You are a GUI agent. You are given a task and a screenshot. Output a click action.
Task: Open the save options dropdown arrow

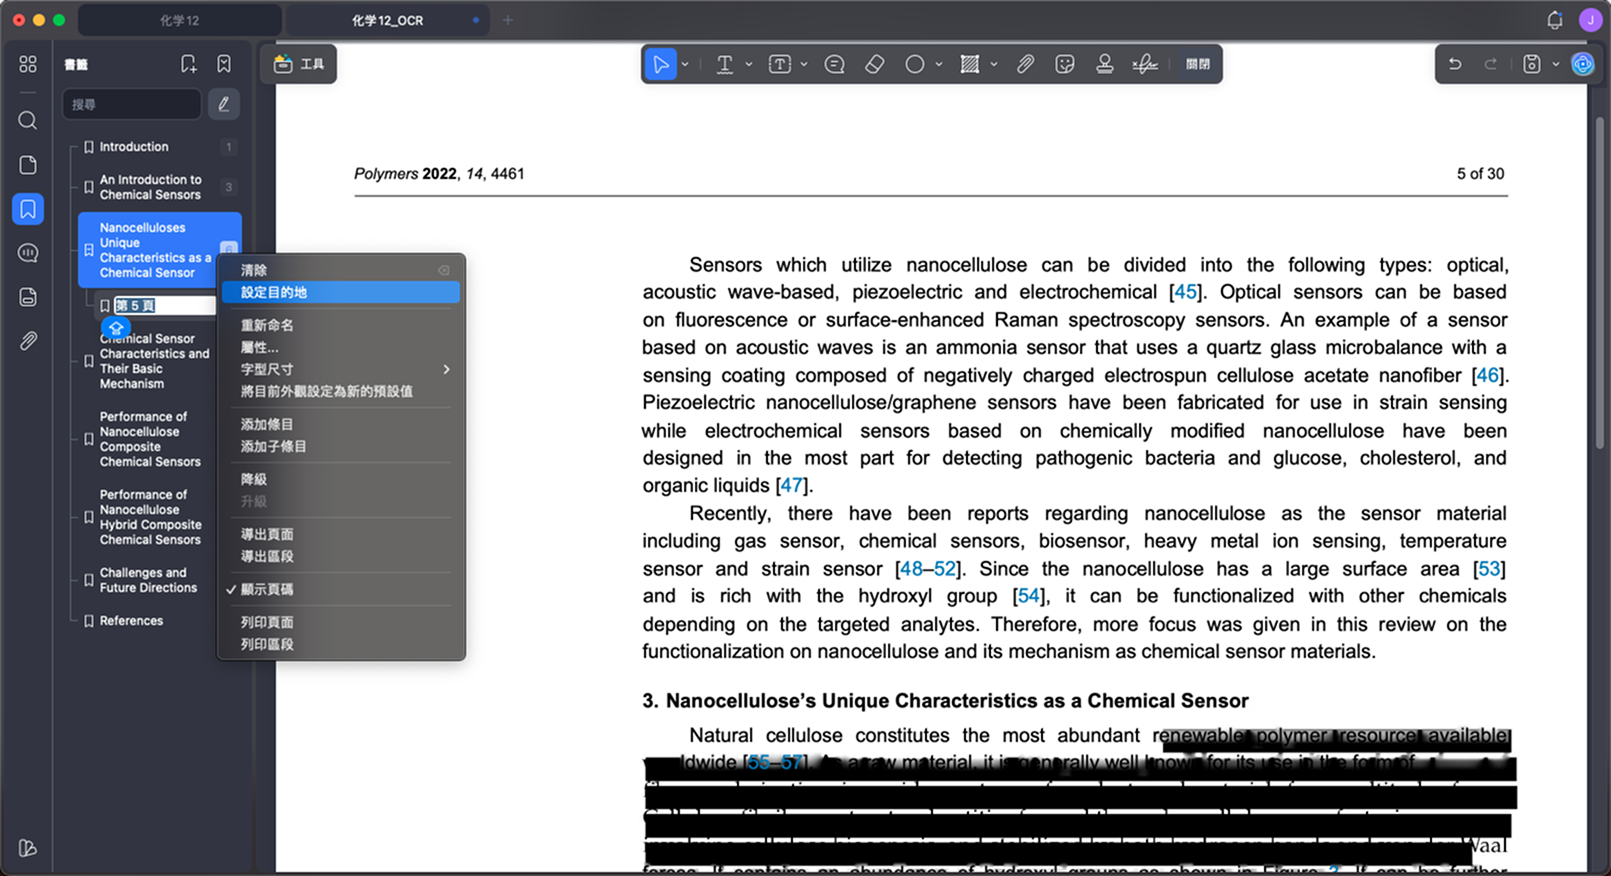click(x=1556, y=64)
